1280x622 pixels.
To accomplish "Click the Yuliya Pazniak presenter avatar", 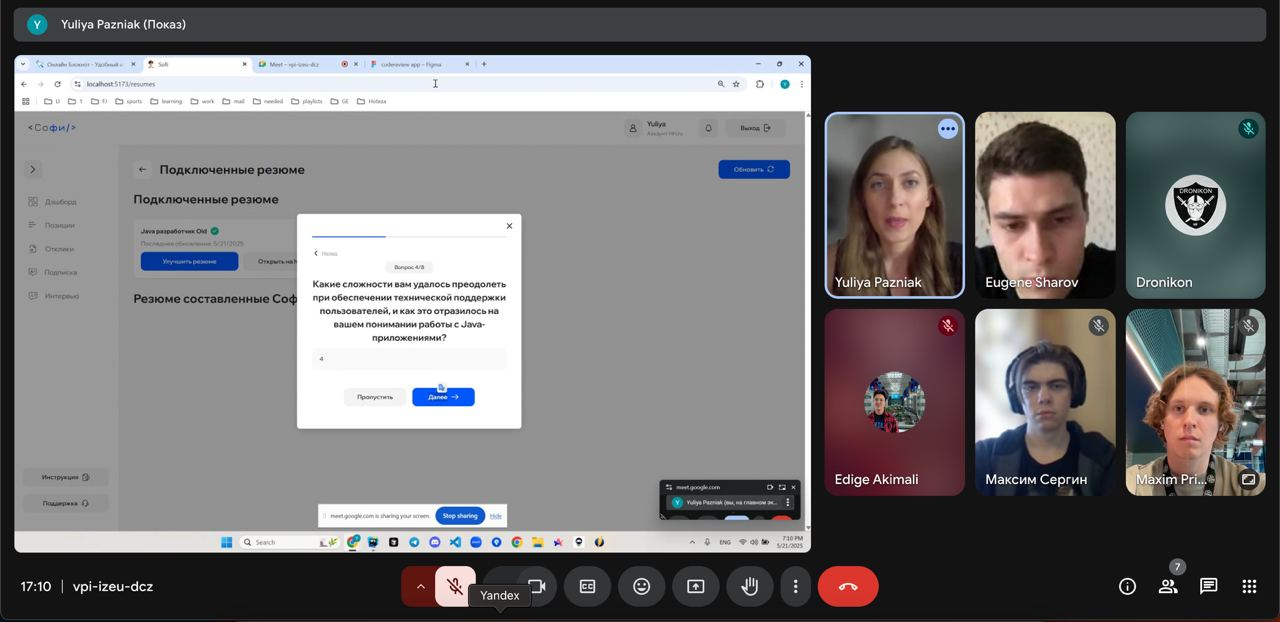I will tap(38, 24).
